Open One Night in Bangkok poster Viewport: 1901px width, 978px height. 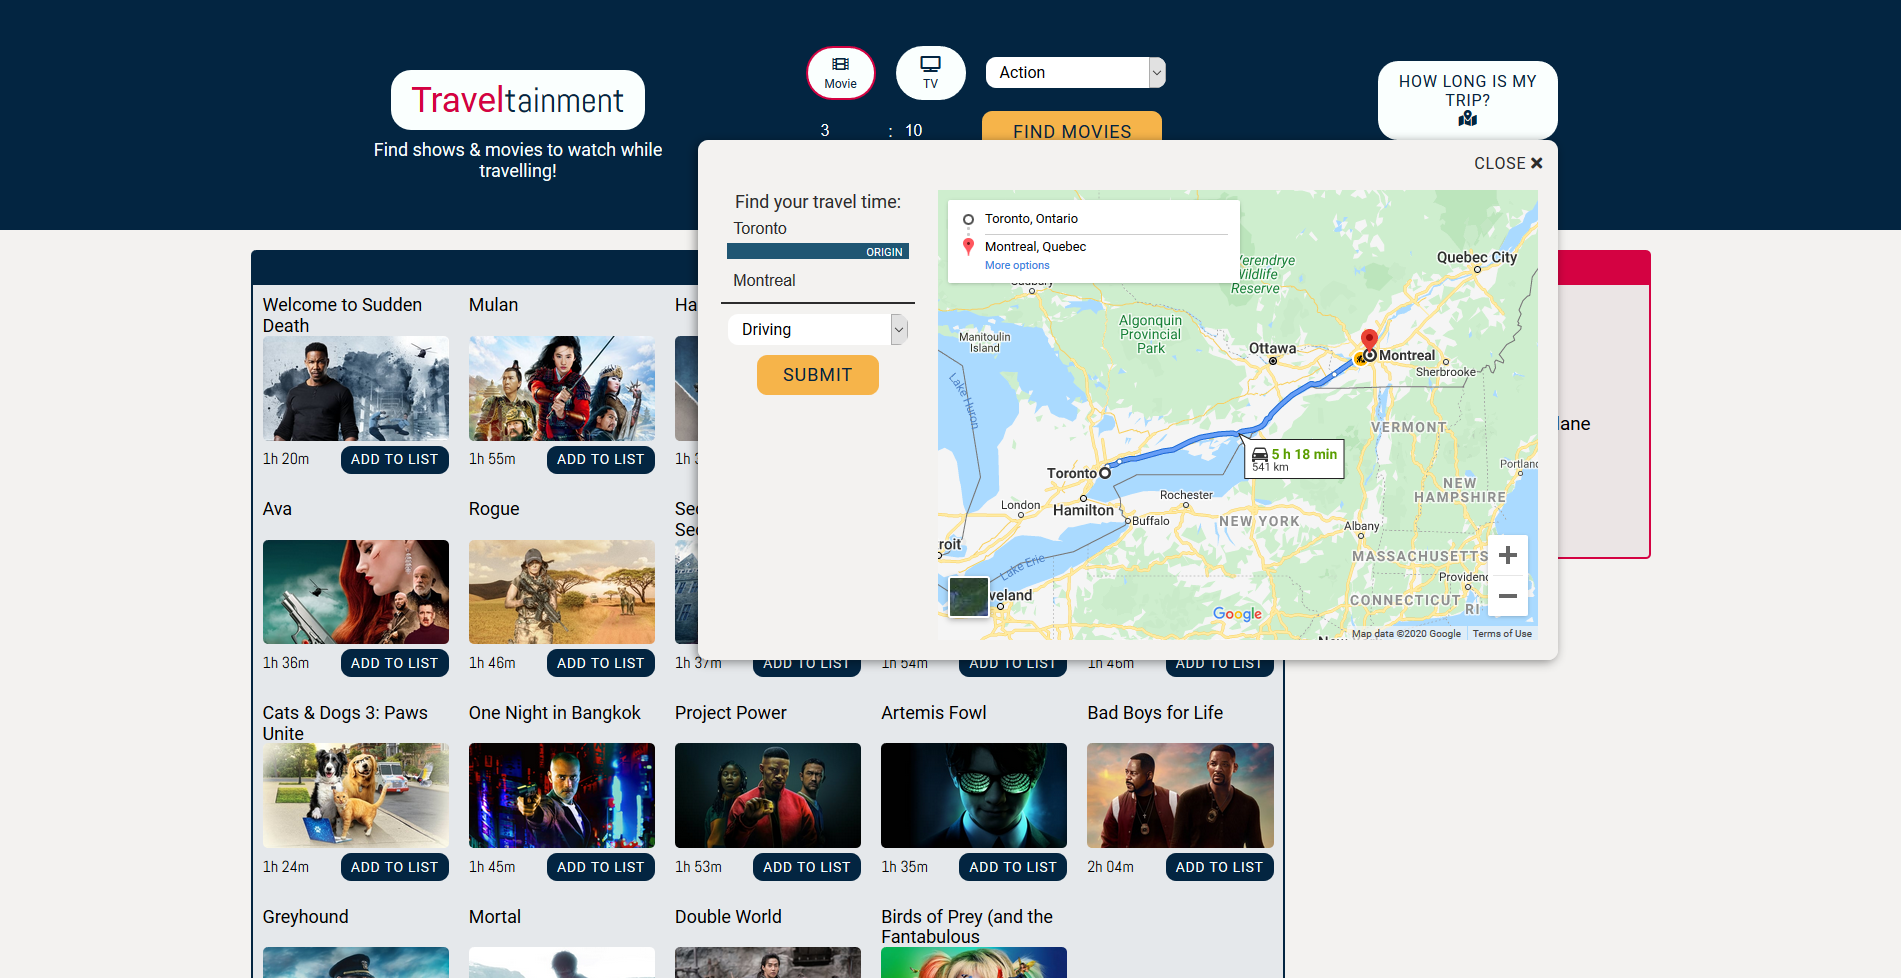pyautogui.click(x=562, y=796)
